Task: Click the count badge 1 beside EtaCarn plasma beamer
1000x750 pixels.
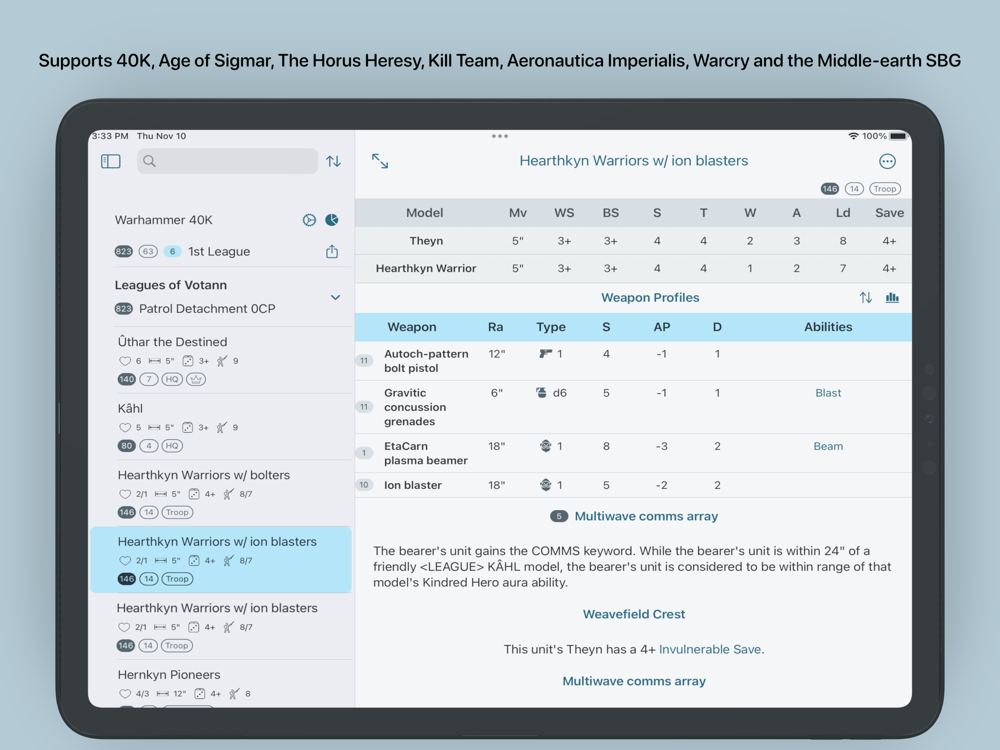Action: click(364, 453)
